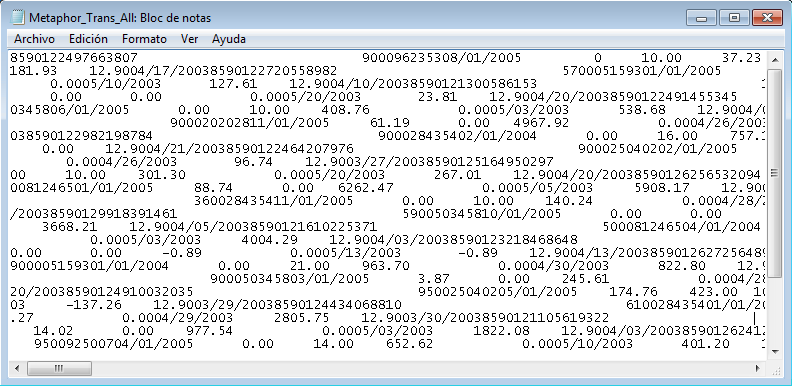792x386 pixels.
Task: Open the Formato menu
Action: 144,39
